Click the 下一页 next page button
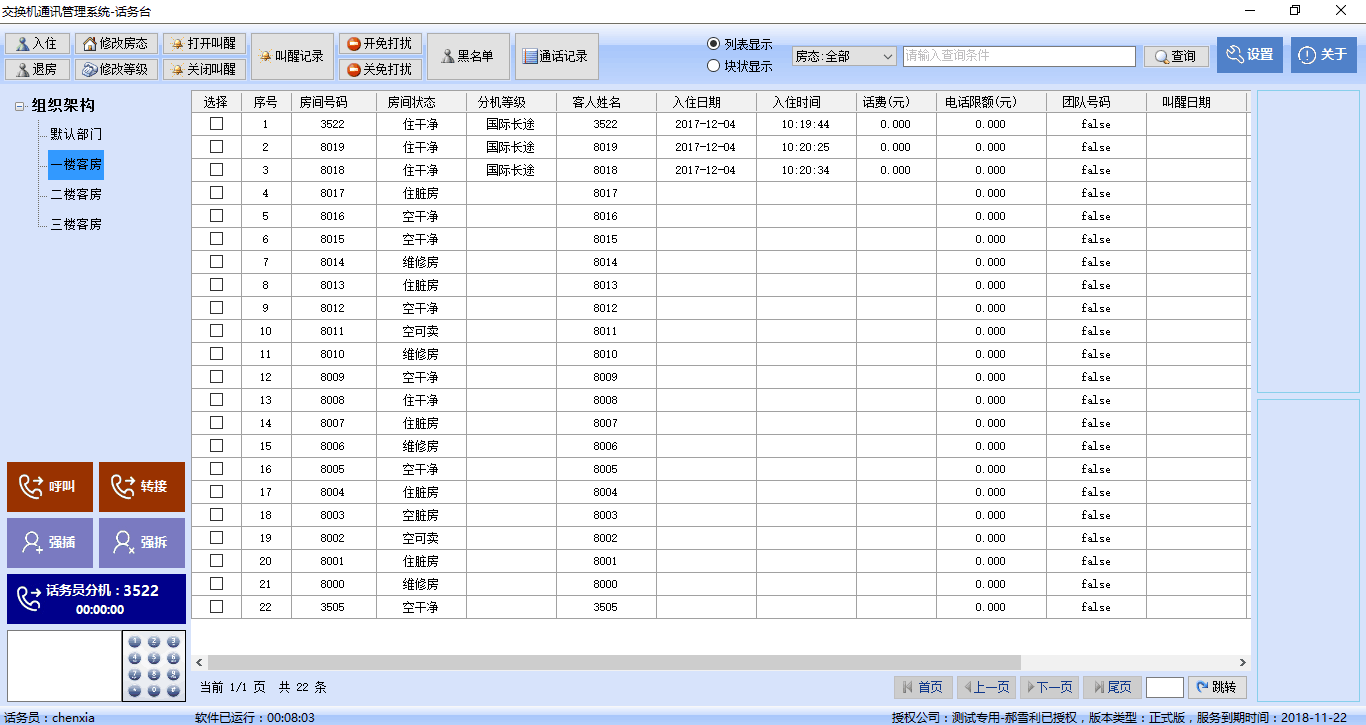 pyautogui.click(x=1049, y=687)
